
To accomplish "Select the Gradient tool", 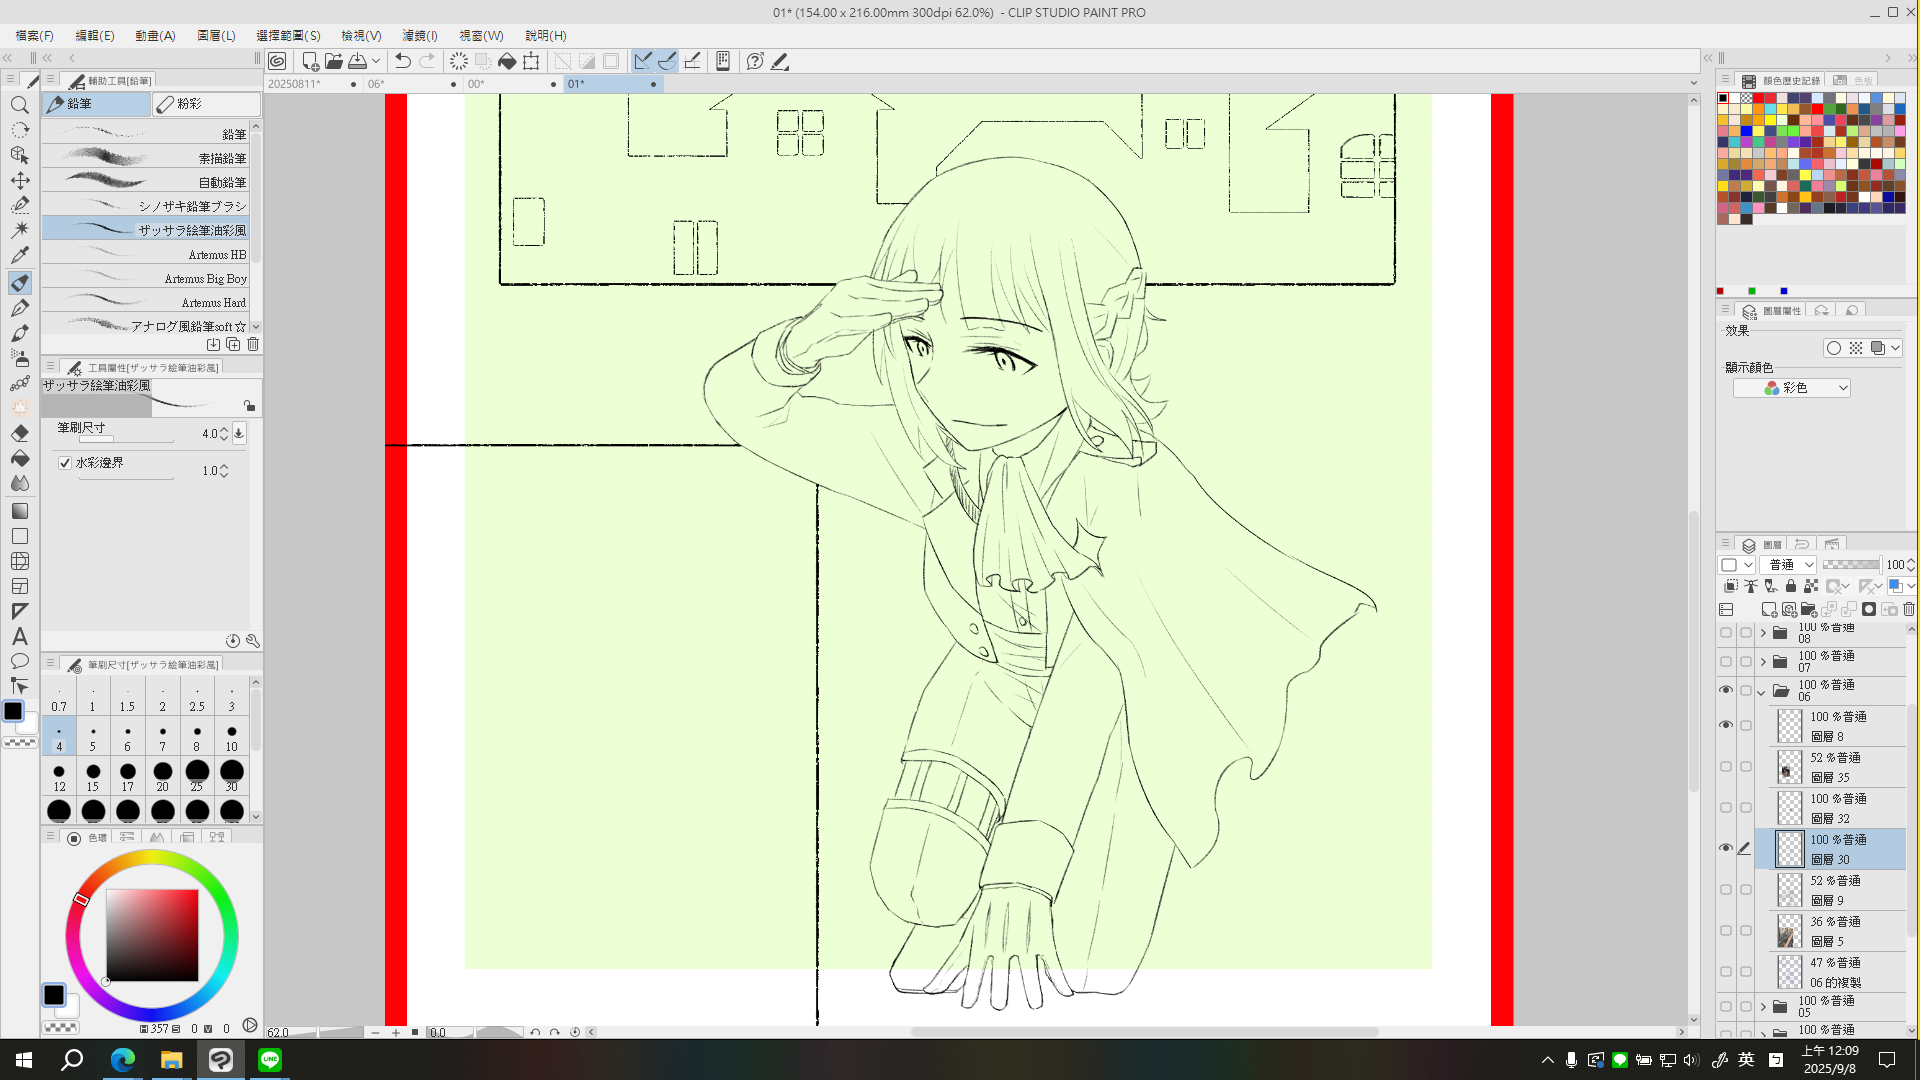I will 20,511.
